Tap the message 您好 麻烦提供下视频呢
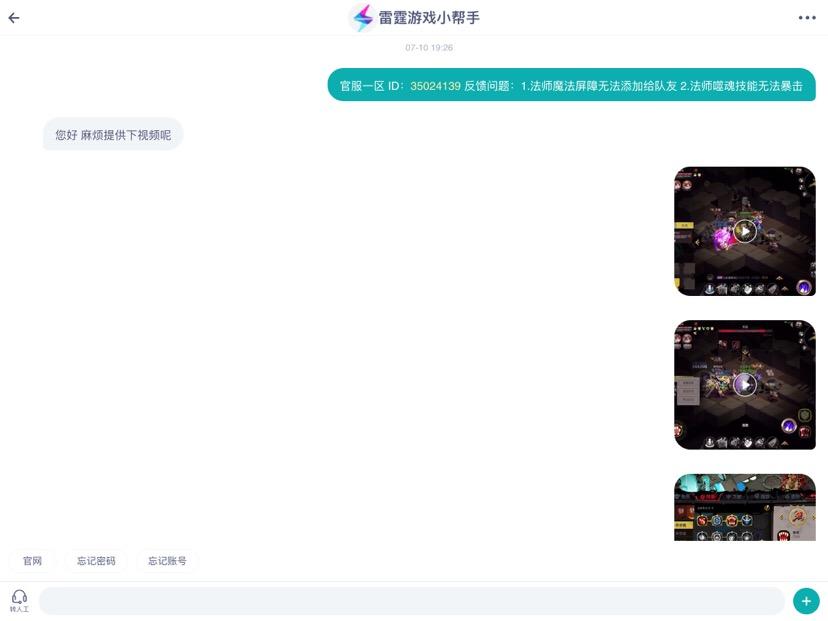This screenshot has height=621, width=828. [x=113, y=135]
